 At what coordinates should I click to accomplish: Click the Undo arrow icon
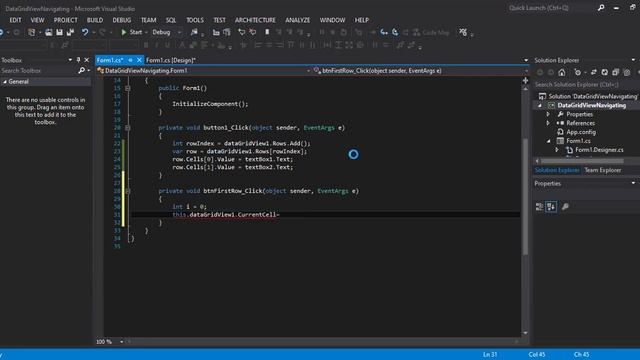(84, 32)
